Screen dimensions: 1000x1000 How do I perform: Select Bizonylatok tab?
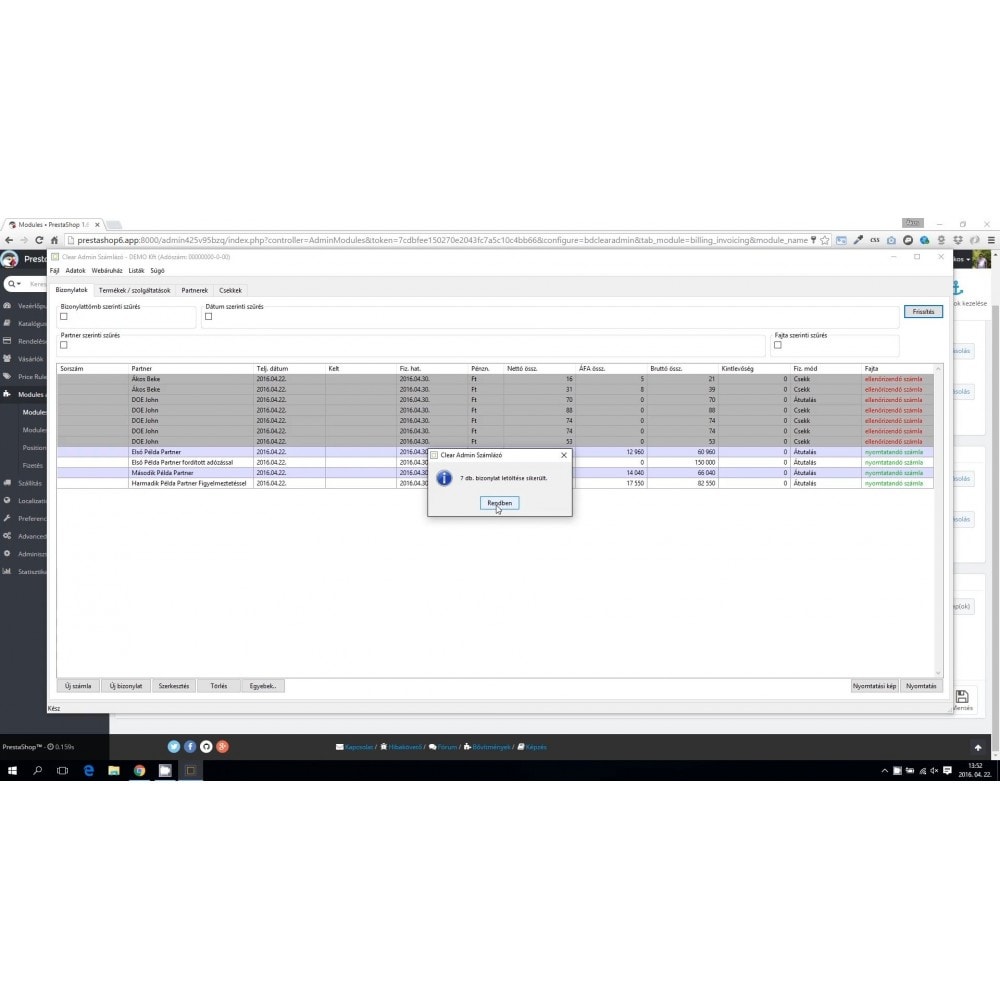(71, 290)
